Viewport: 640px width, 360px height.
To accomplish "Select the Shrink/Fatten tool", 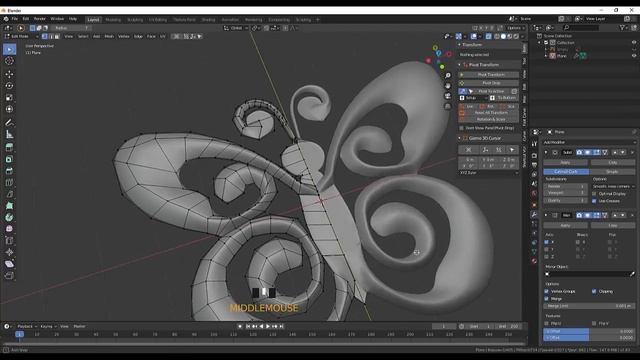I will click(9, 252).
